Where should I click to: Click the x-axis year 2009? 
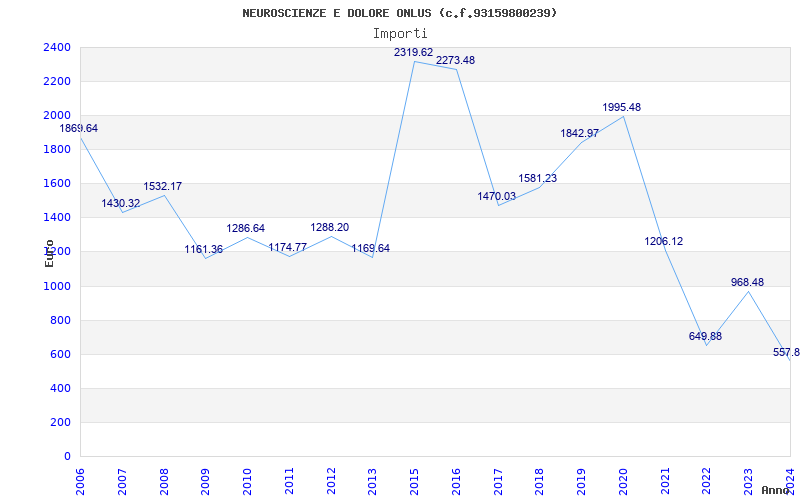tap(206, 482)
